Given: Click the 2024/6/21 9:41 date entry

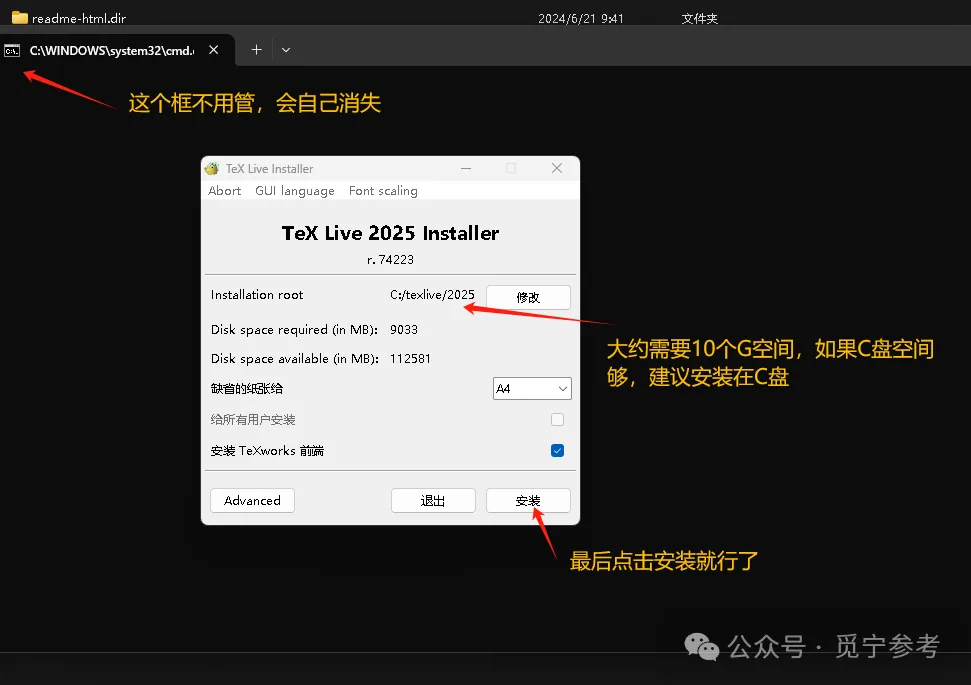Looking at the screenshot, I should 581,19.
